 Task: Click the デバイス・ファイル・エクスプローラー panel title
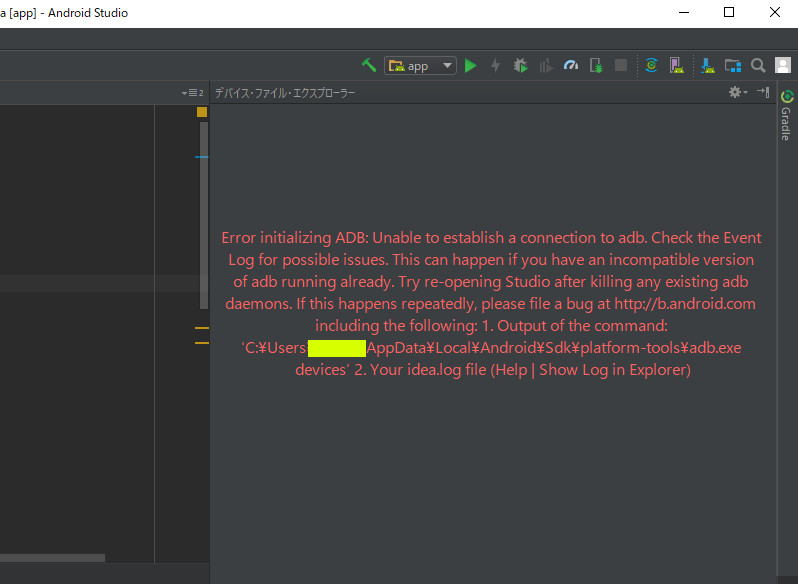tap(285, 93)
